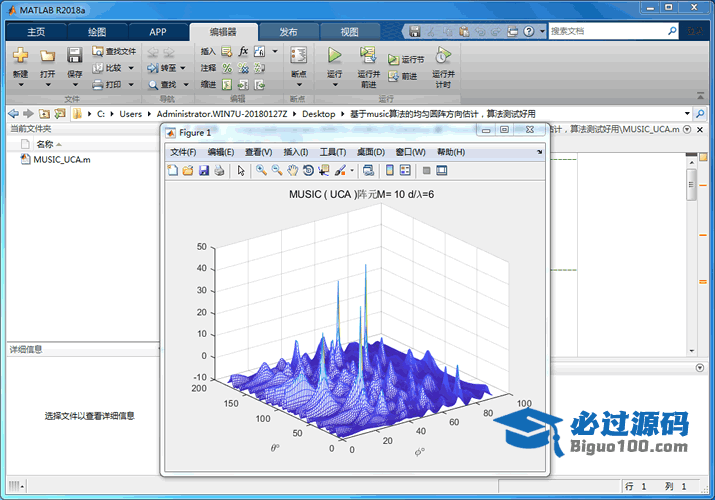This screenshot has width=715, height=500.
Task: Click the Find (查找) magnifier icon
Action: click(153, 85)
